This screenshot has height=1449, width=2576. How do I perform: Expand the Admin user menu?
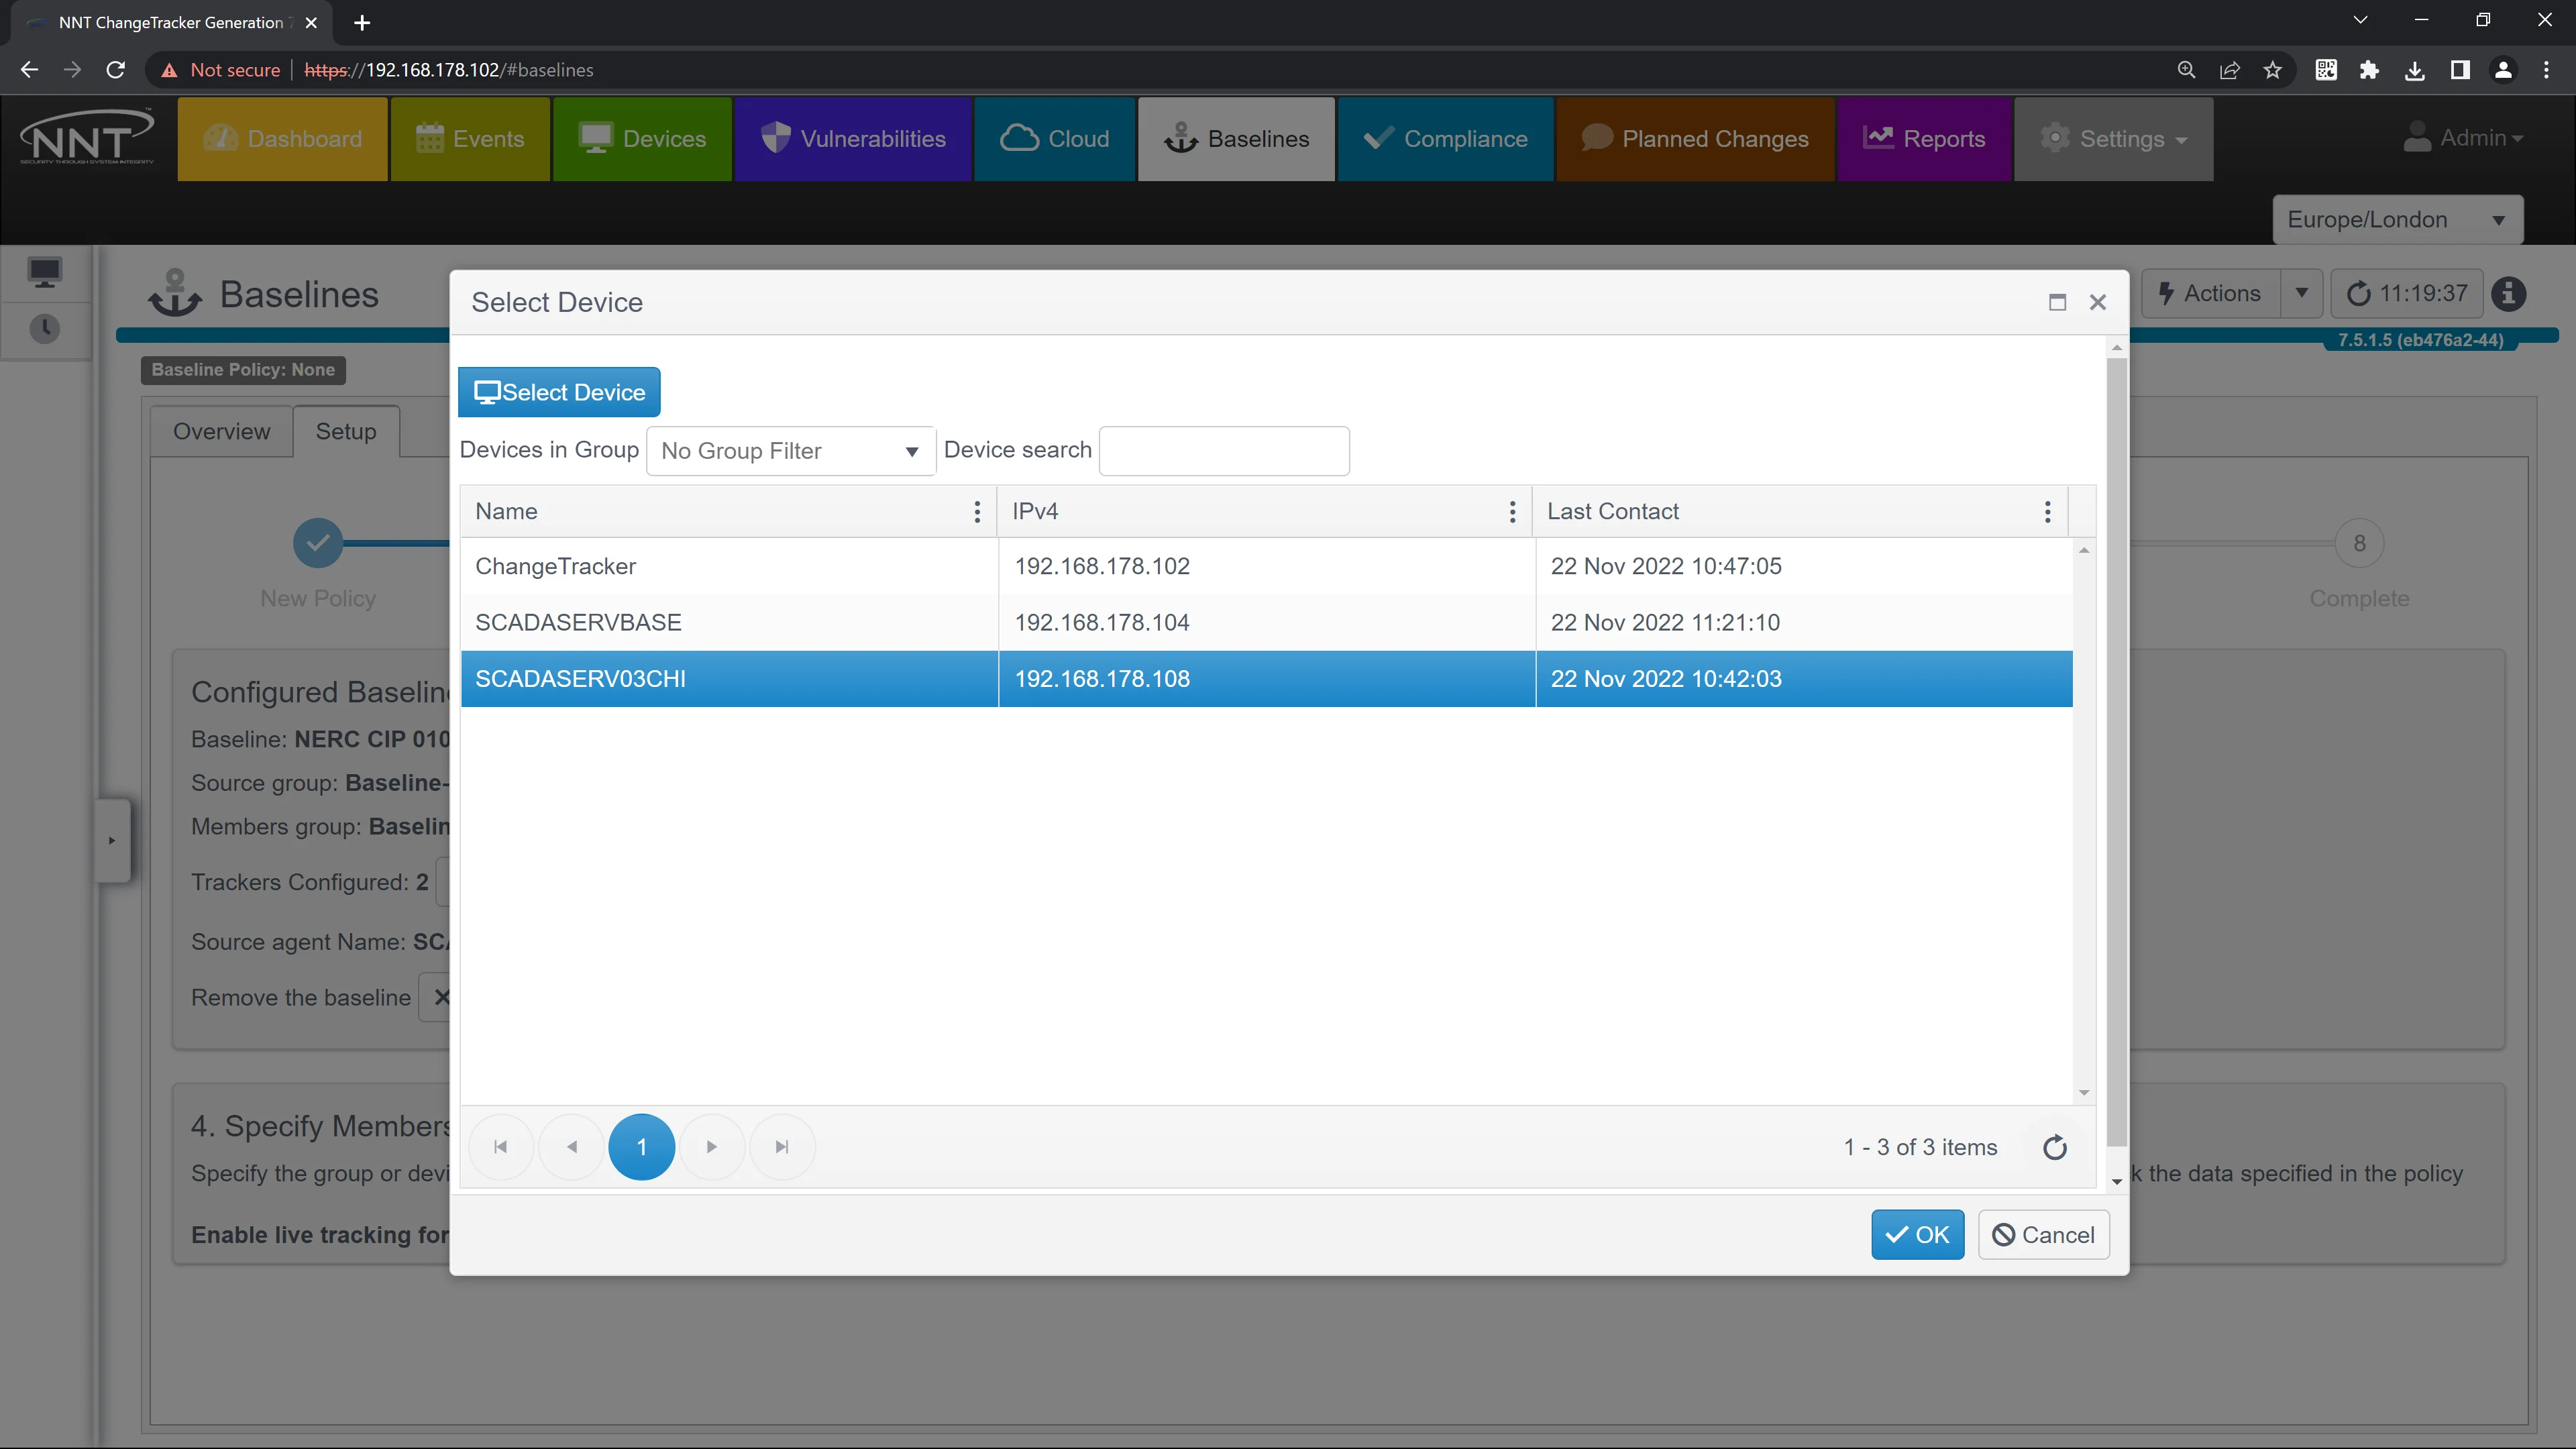(2463, 138)
